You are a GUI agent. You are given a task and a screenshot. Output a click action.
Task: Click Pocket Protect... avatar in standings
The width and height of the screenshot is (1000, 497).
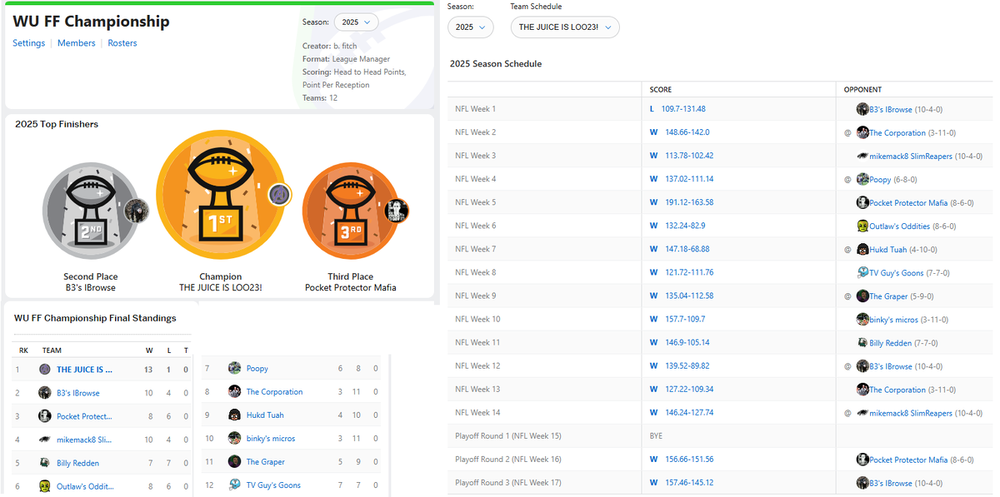point(44,417)
